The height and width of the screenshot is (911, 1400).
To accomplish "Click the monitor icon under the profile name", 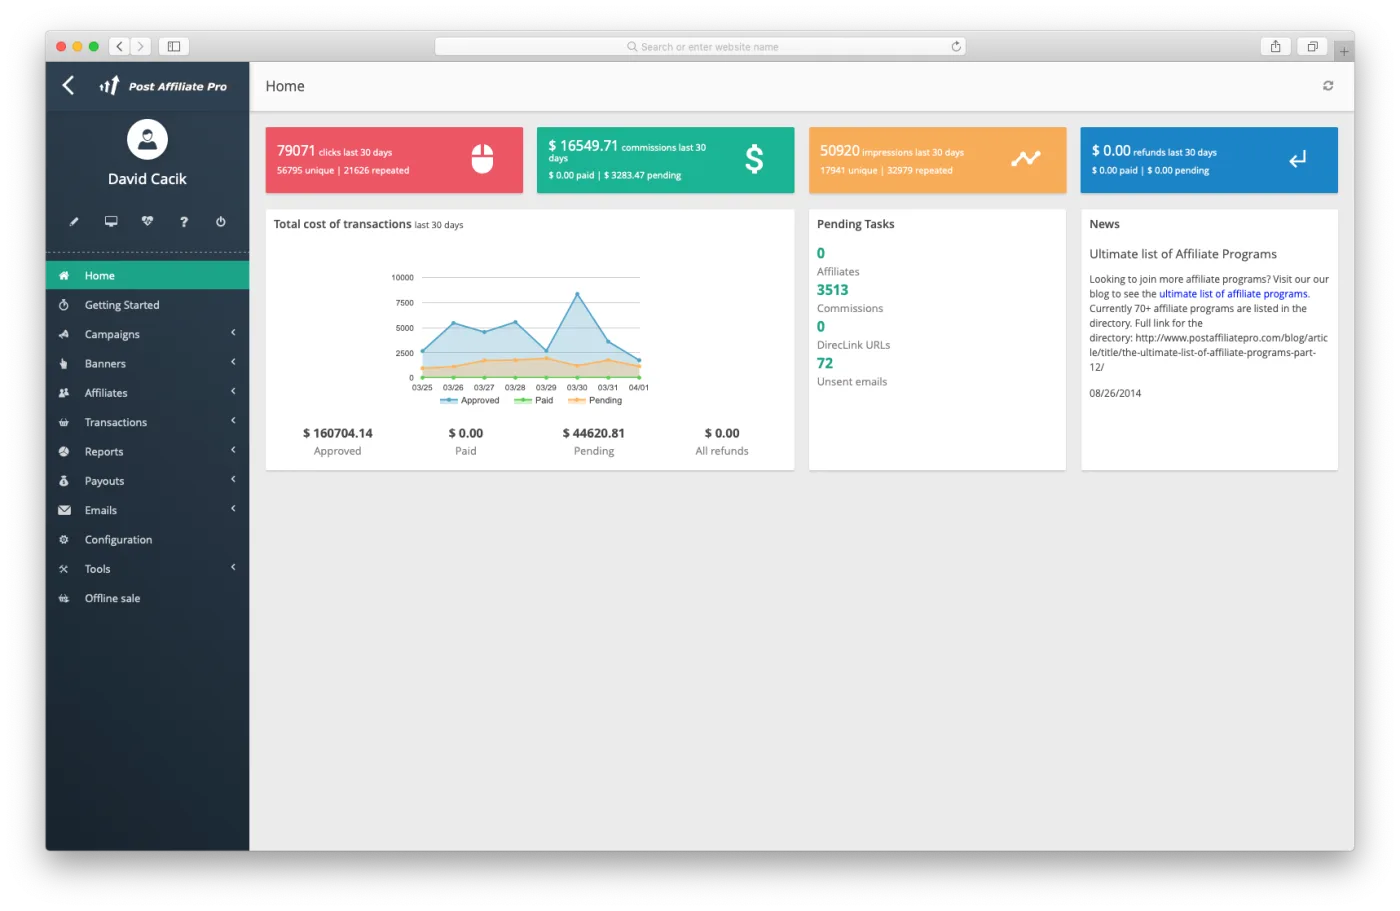I will [x=111, y=222].
